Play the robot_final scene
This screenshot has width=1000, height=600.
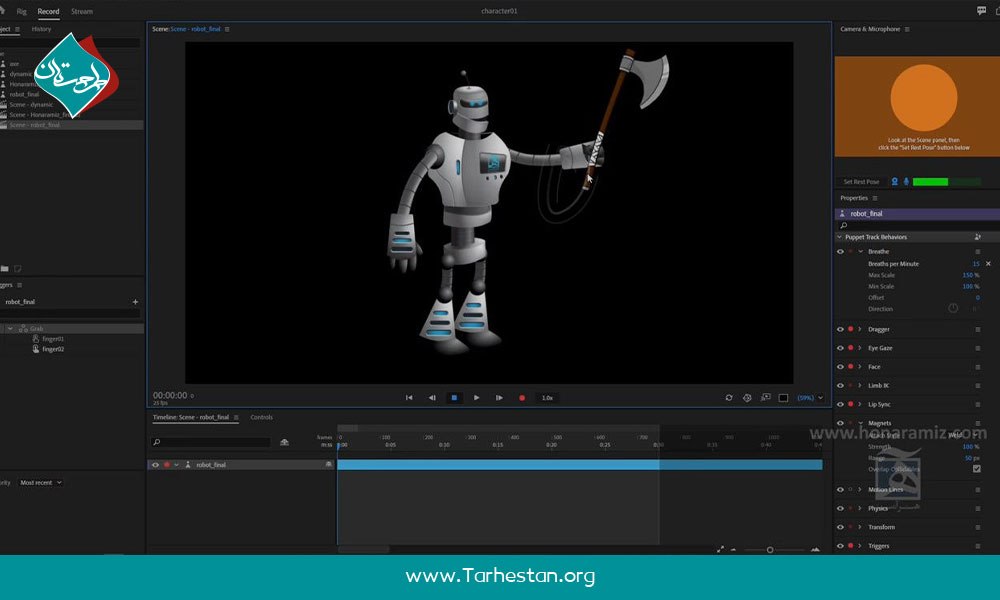[x=476, y=398]
